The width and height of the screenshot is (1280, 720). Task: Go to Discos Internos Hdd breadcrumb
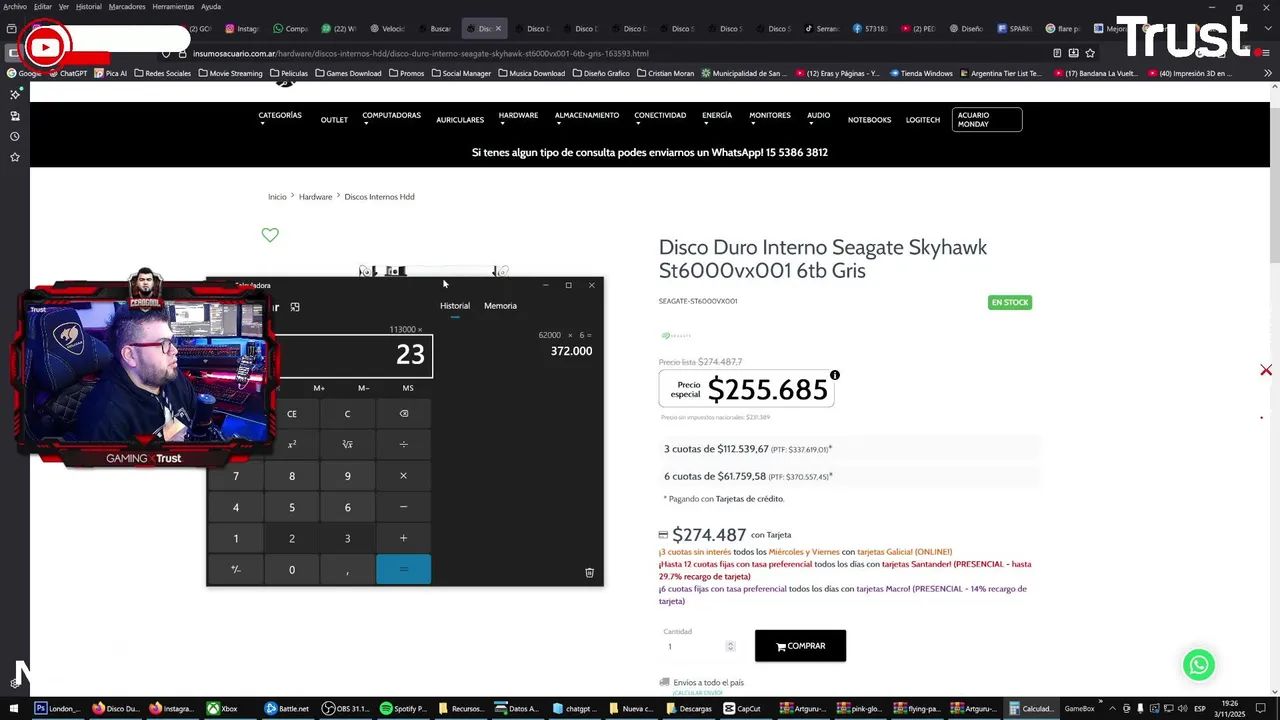click(379, 197)
